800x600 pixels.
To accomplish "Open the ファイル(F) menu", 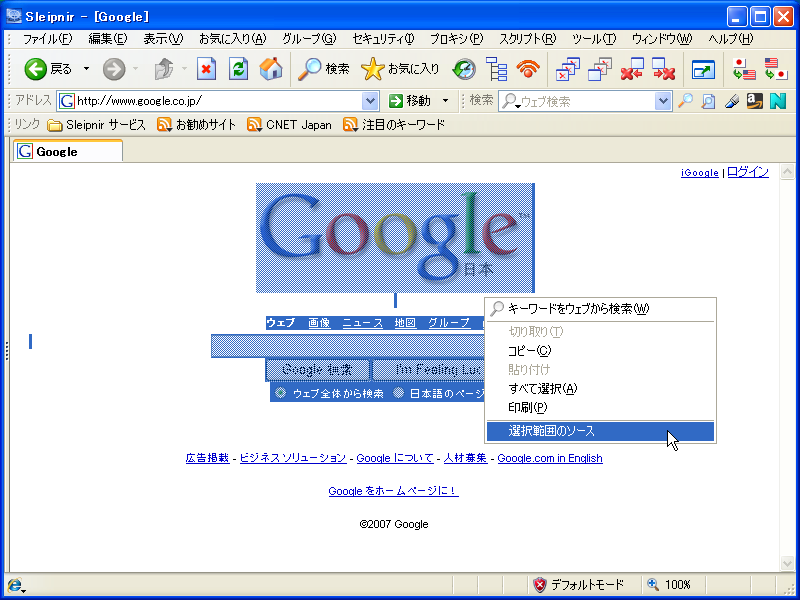I will point(47,39).
